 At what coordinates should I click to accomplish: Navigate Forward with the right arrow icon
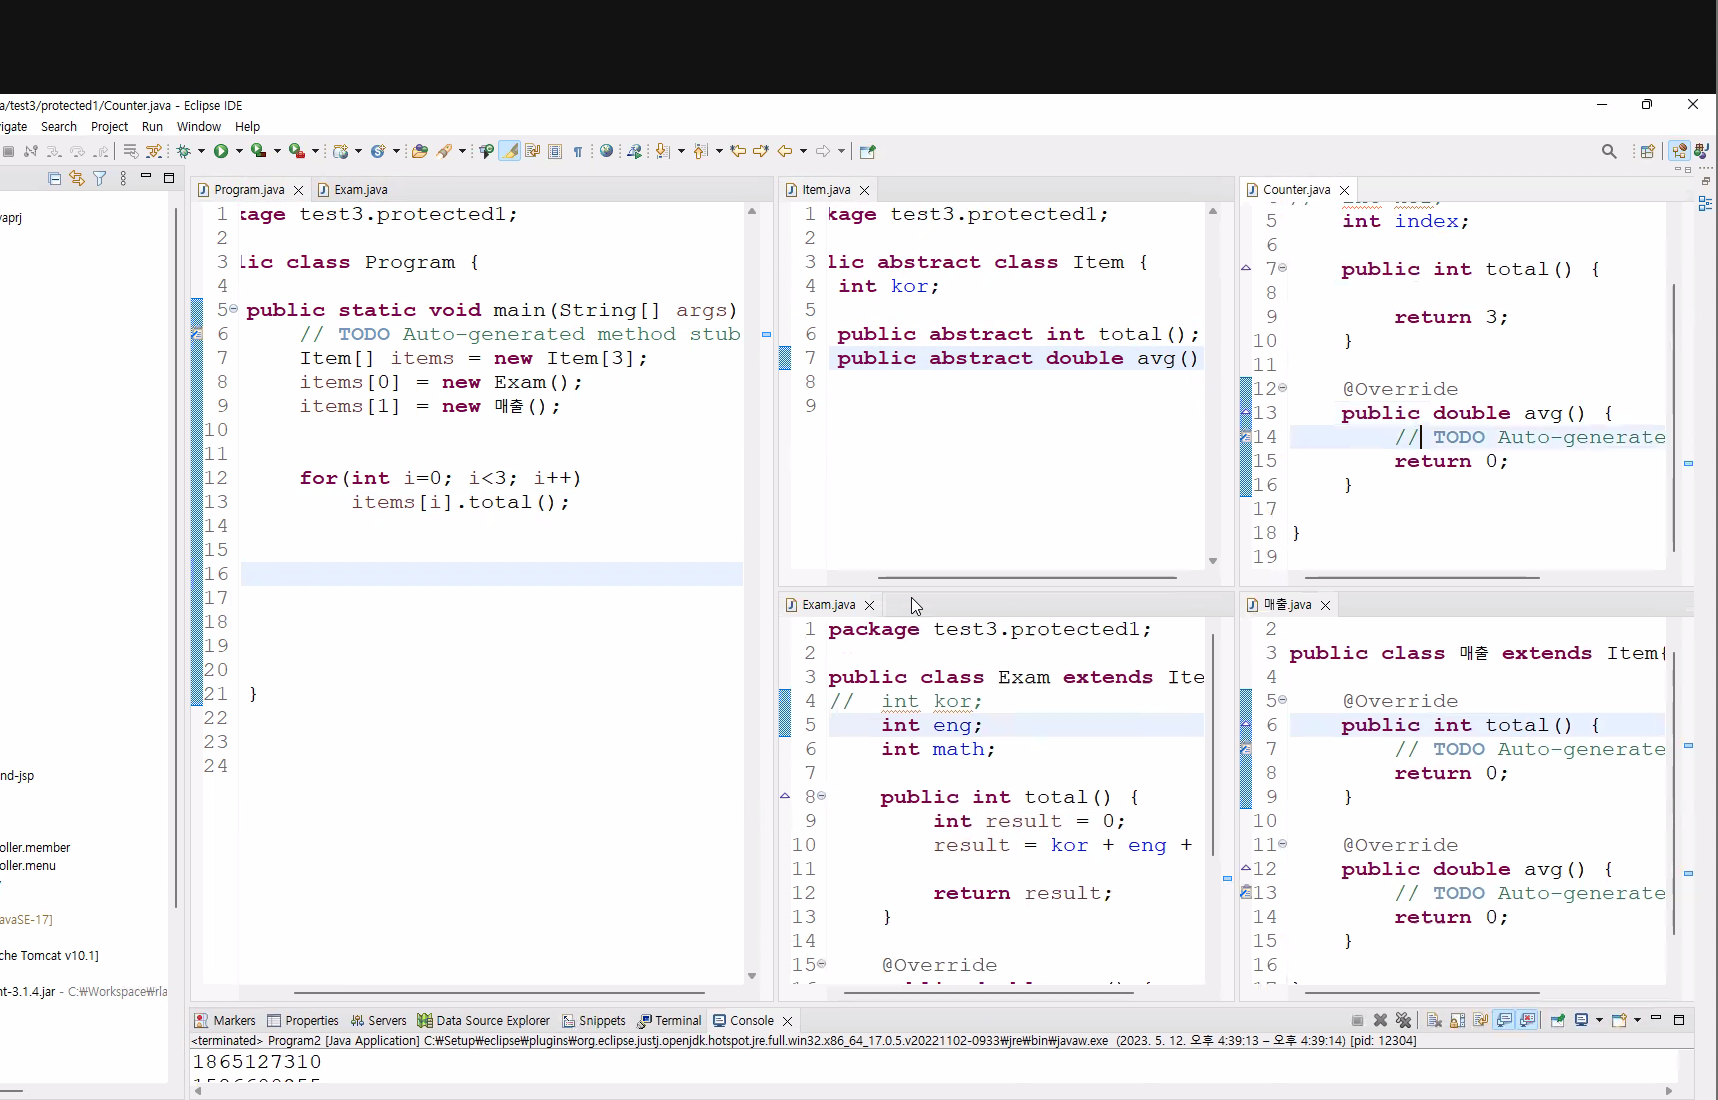823,151
